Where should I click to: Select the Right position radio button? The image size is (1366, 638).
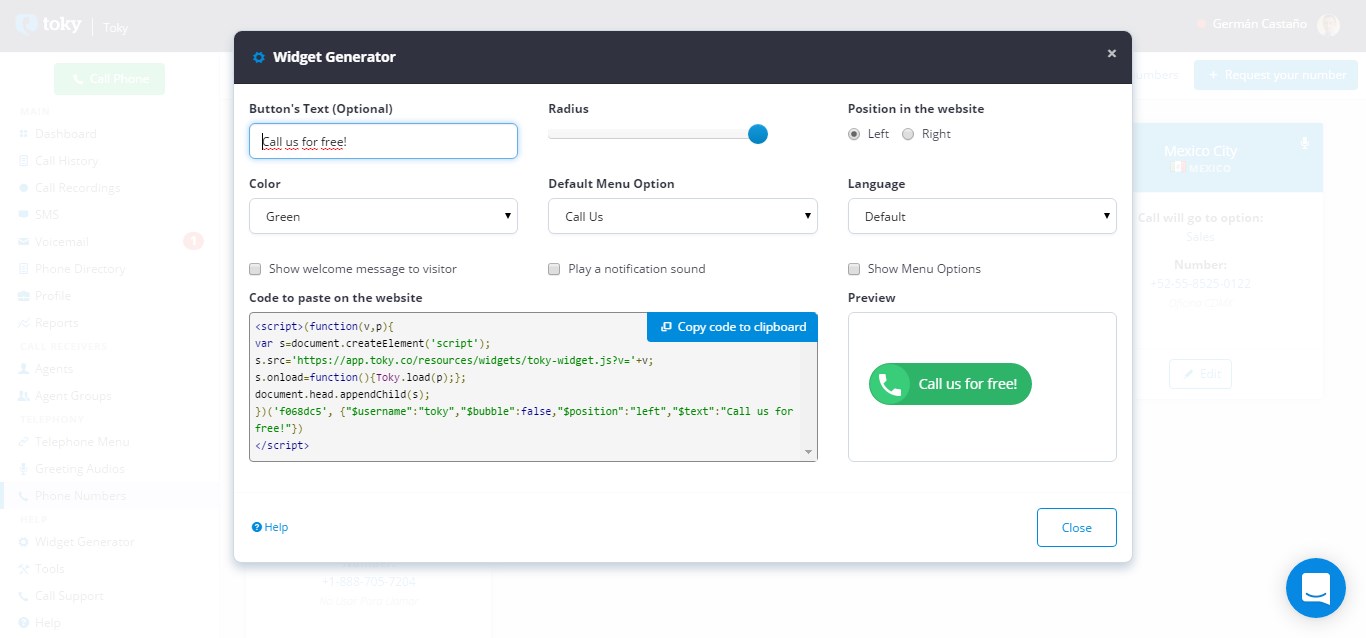(908, 134)
